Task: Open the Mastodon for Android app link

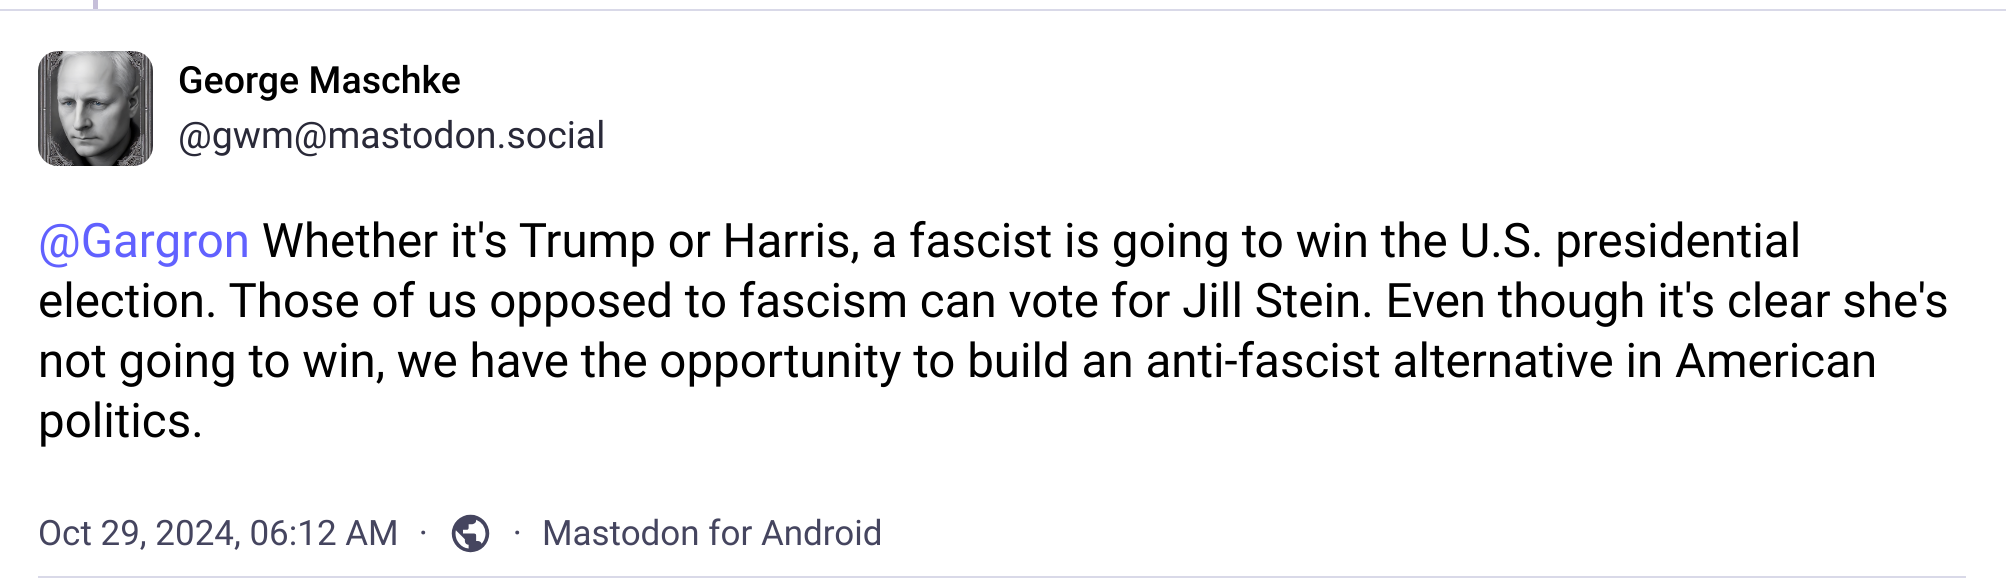Action: 712,533
